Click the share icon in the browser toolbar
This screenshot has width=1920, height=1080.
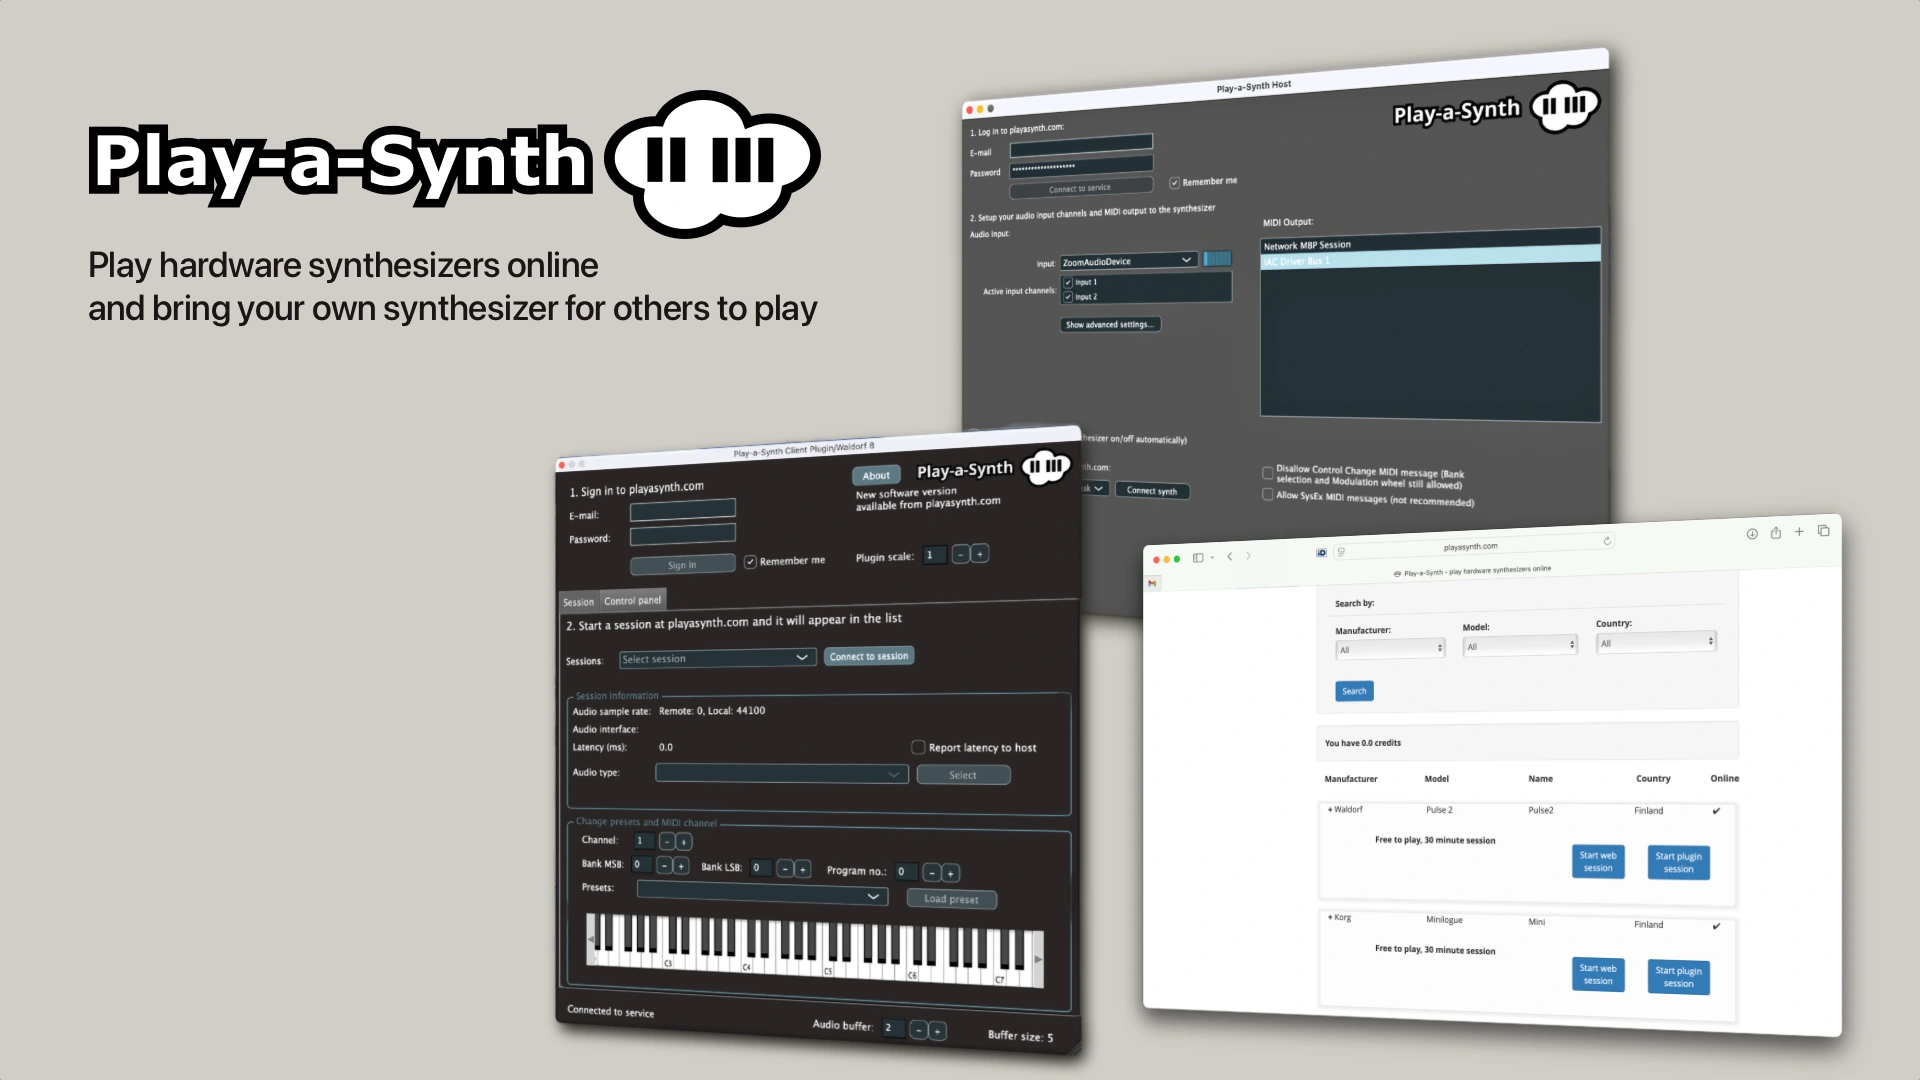click(1775, 534)
